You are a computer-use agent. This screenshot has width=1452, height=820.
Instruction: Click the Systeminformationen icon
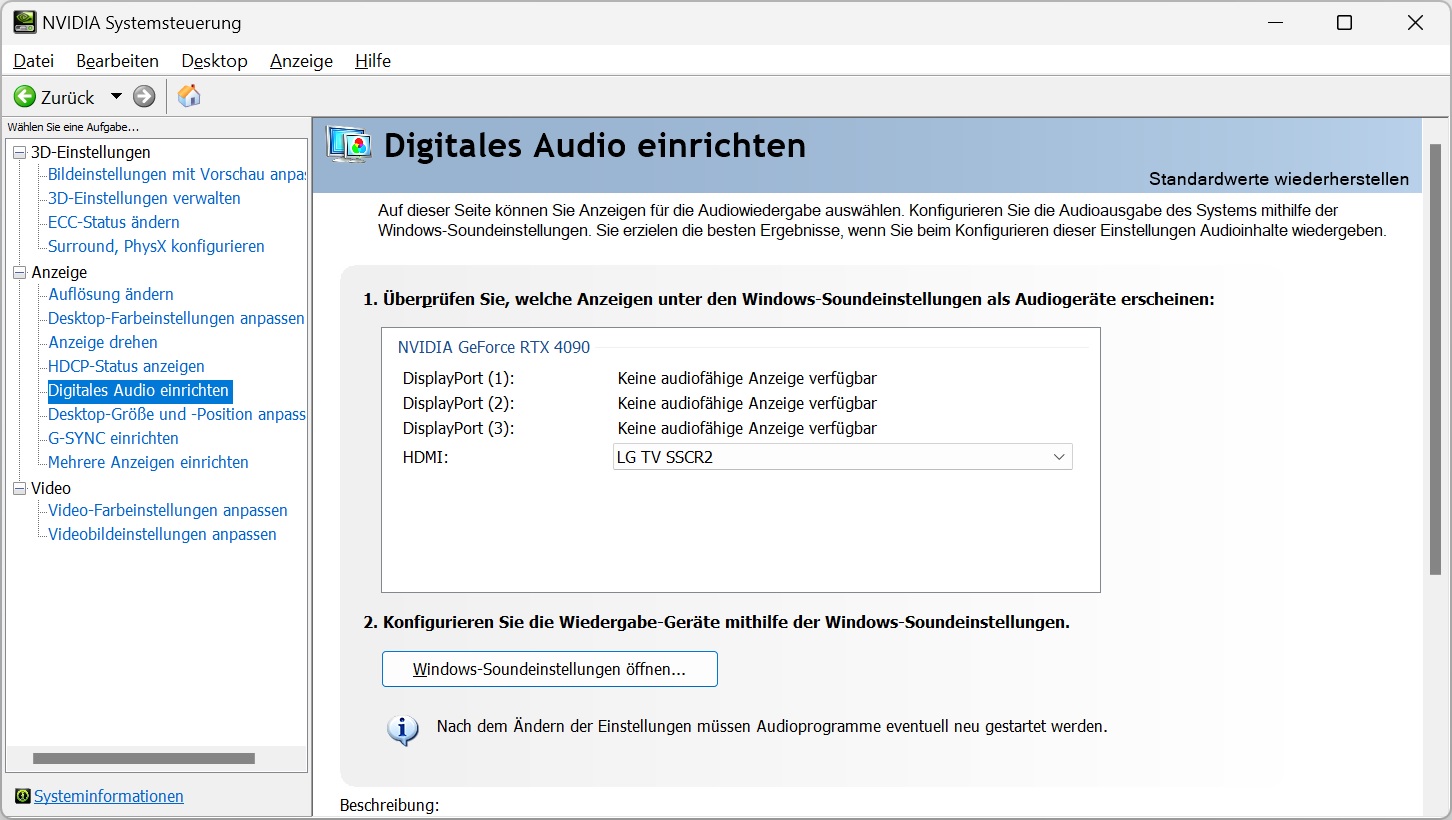tap(22, 797)
